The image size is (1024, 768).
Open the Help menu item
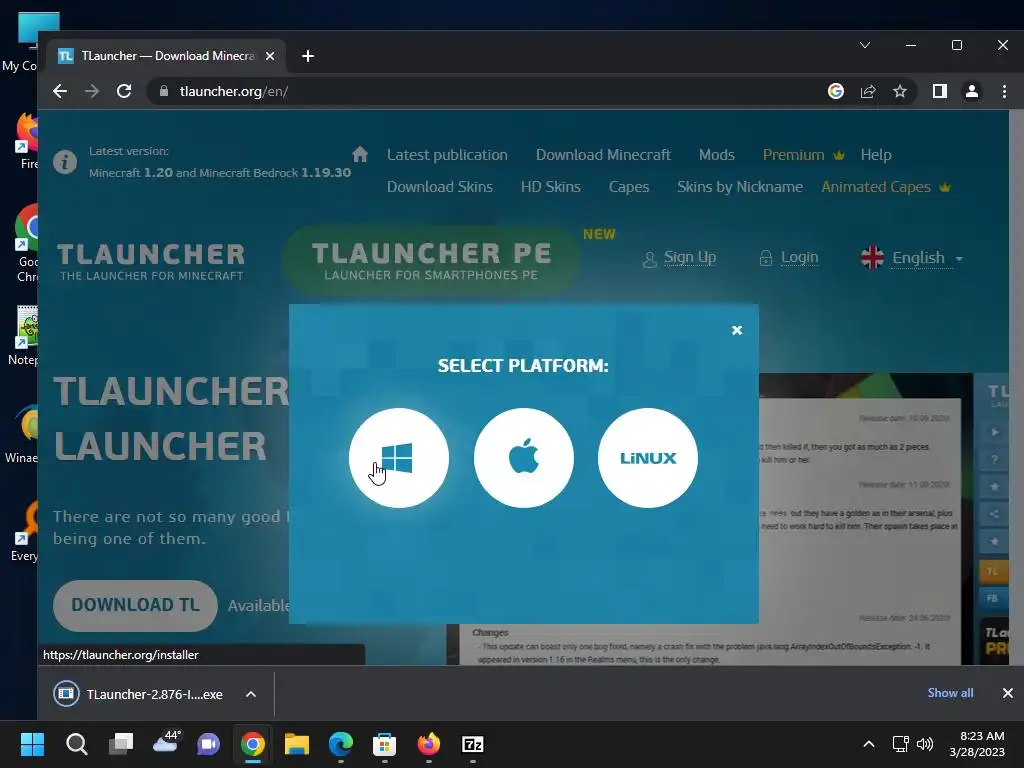pos(876,155)
